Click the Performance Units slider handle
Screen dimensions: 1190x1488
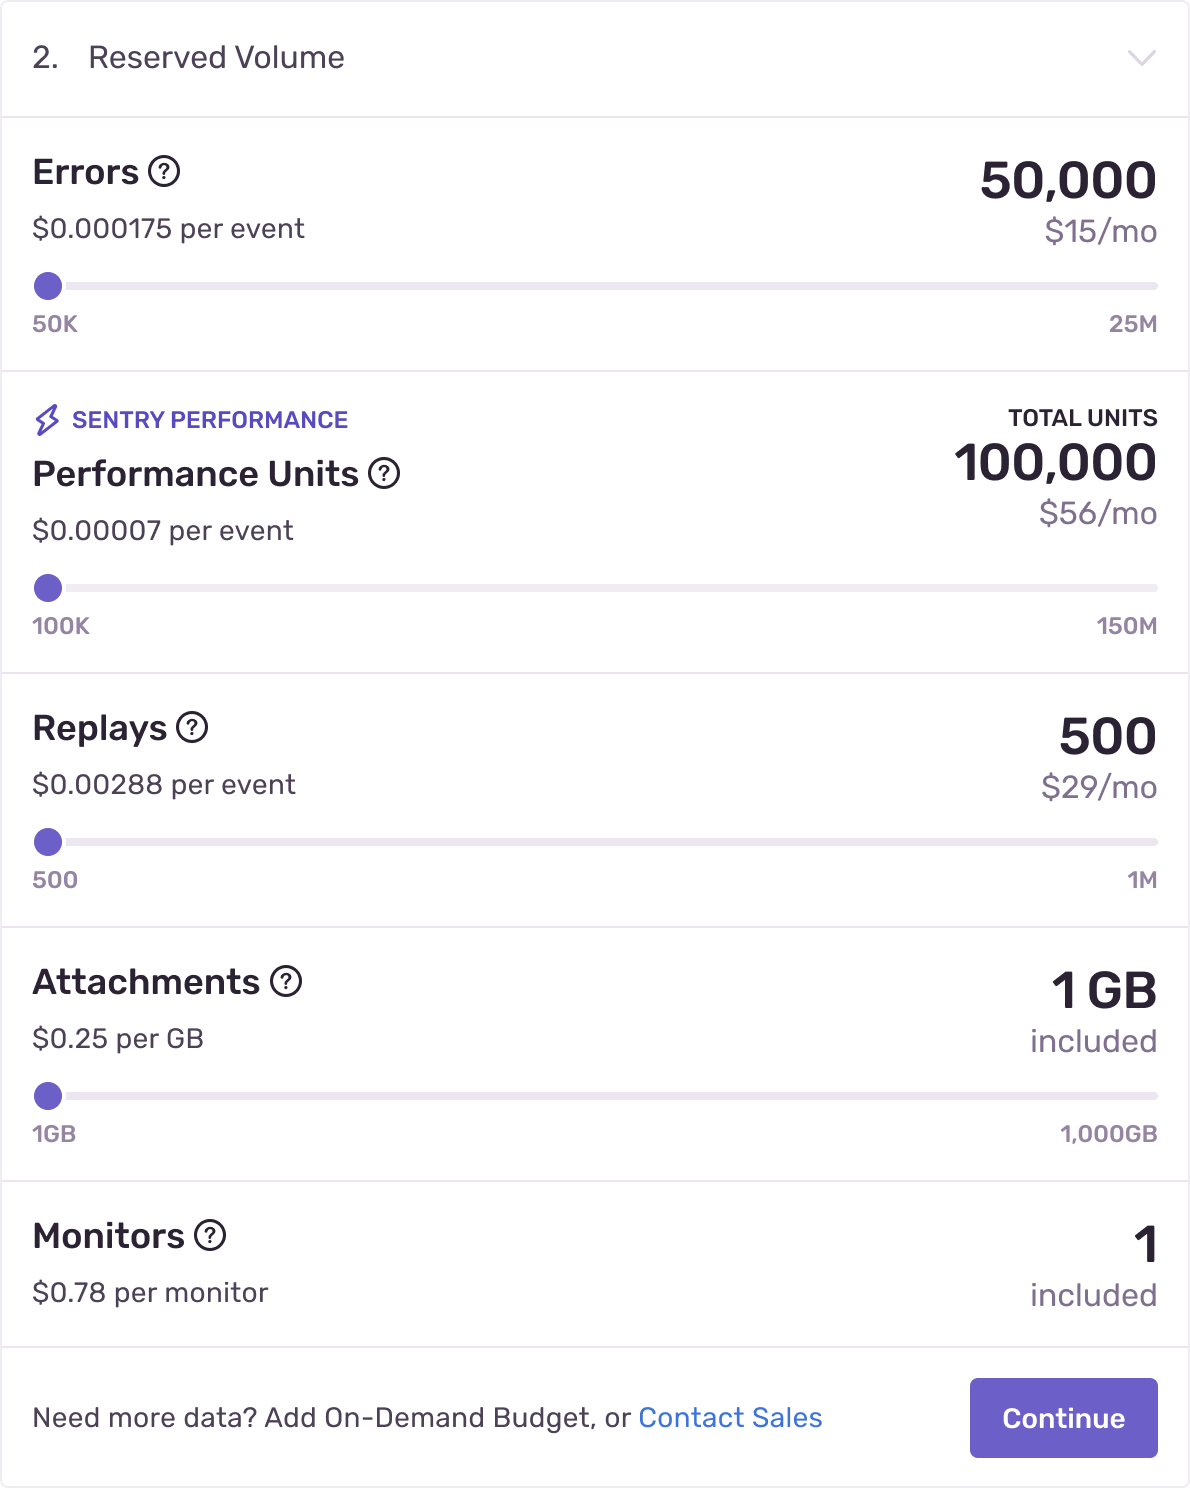click(x=48, y=588)
